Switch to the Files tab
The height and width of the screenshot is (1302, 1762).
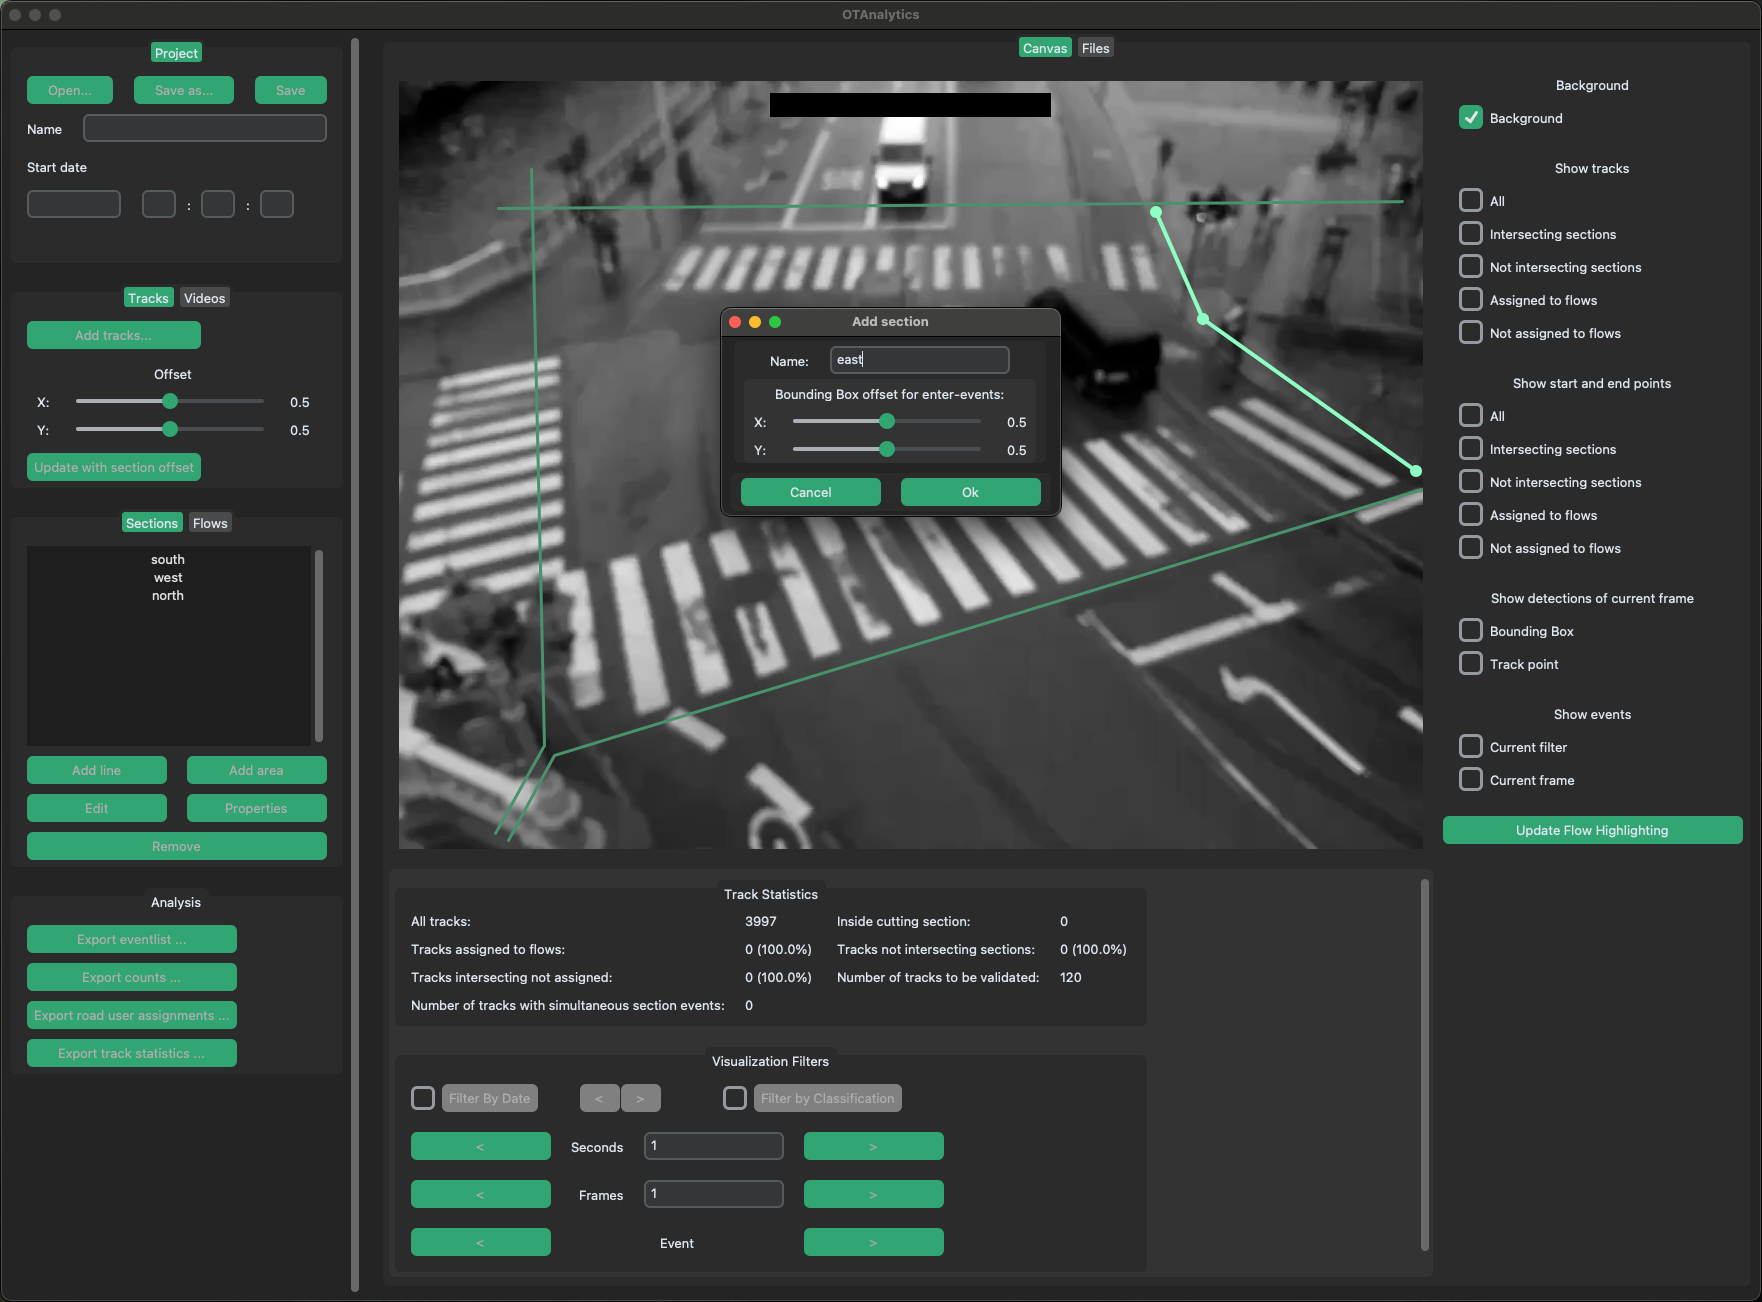tap(1095, 48)
